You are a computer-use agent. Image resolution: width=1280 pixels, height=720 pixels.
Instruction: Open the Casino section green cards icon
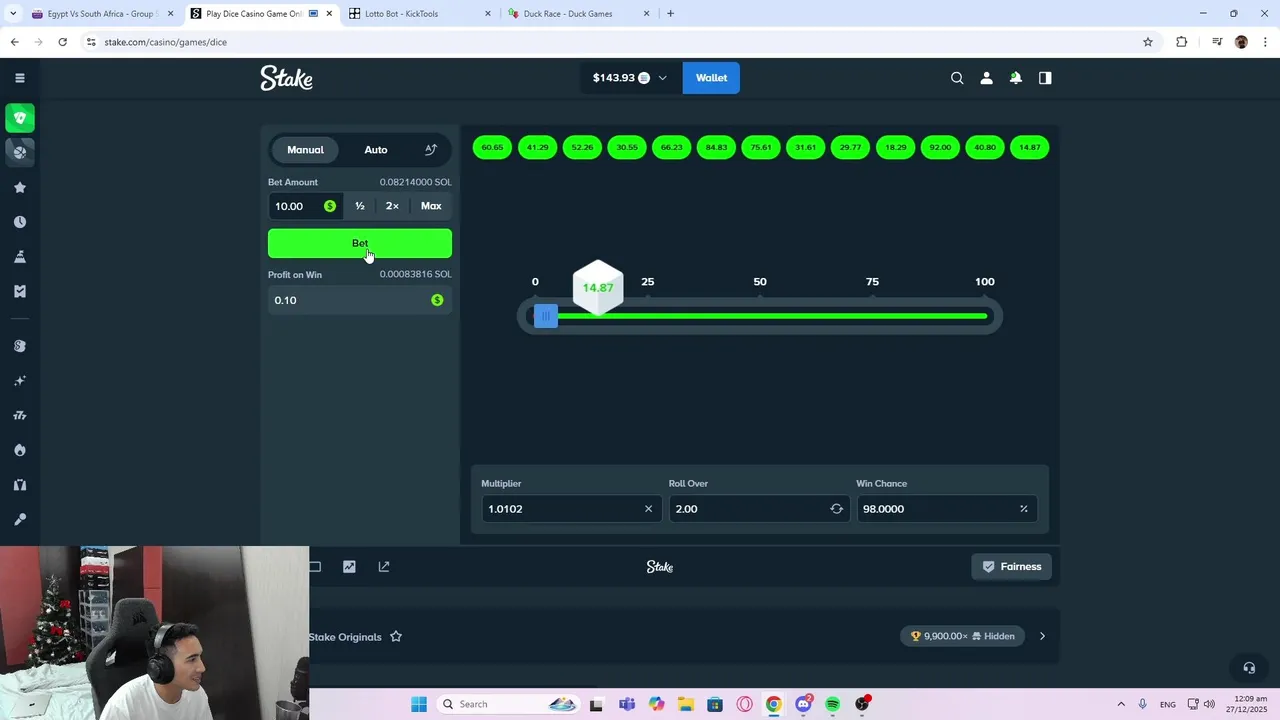[x=19, y=118]
